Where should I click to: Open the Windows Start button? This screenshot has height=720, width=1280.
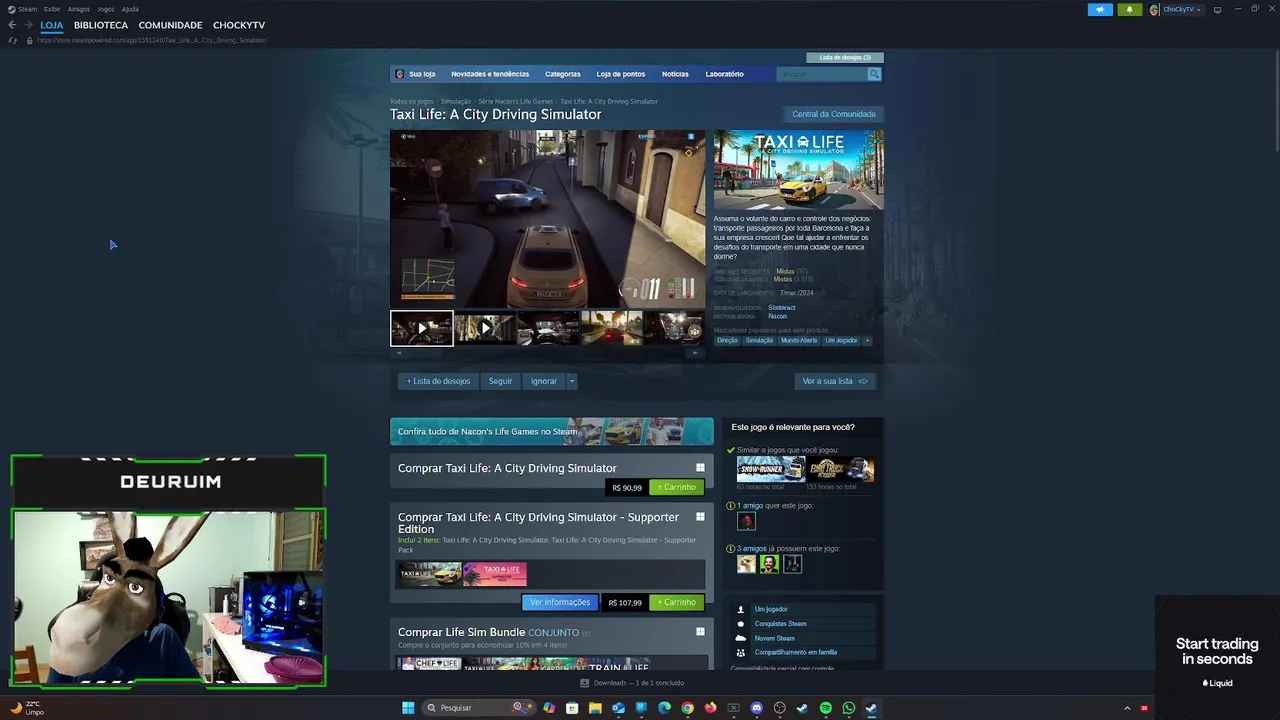click(x=408, y=708)
